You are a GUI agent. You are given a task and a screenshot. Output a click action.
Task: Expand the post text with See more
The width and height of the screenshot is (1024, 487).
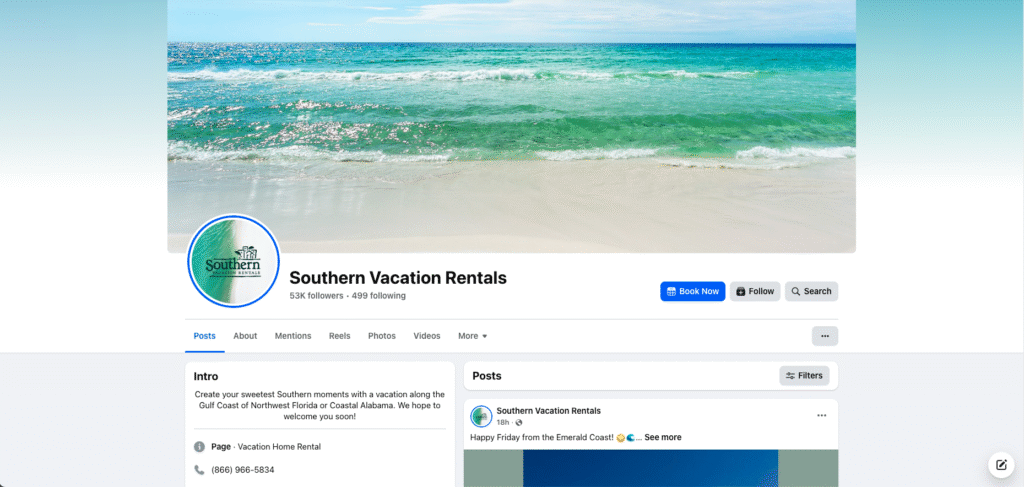pos(663,437)
